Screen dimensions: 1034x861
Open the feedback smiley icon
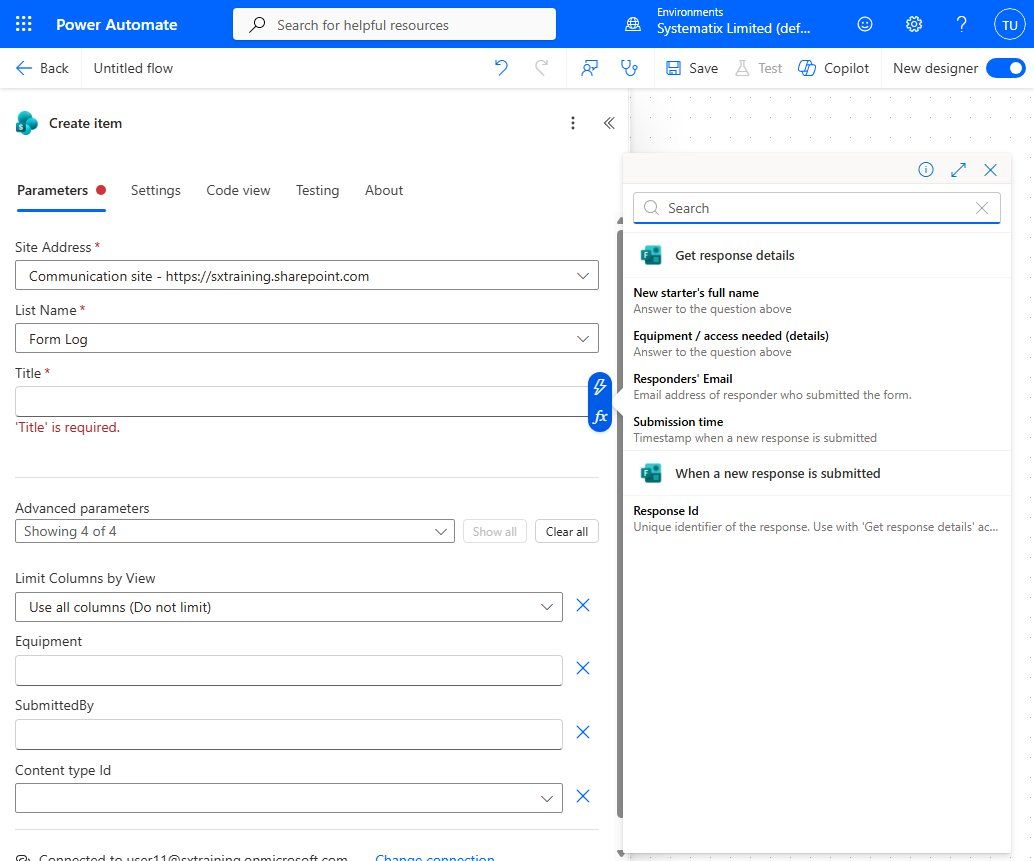(x=865, y=24)
